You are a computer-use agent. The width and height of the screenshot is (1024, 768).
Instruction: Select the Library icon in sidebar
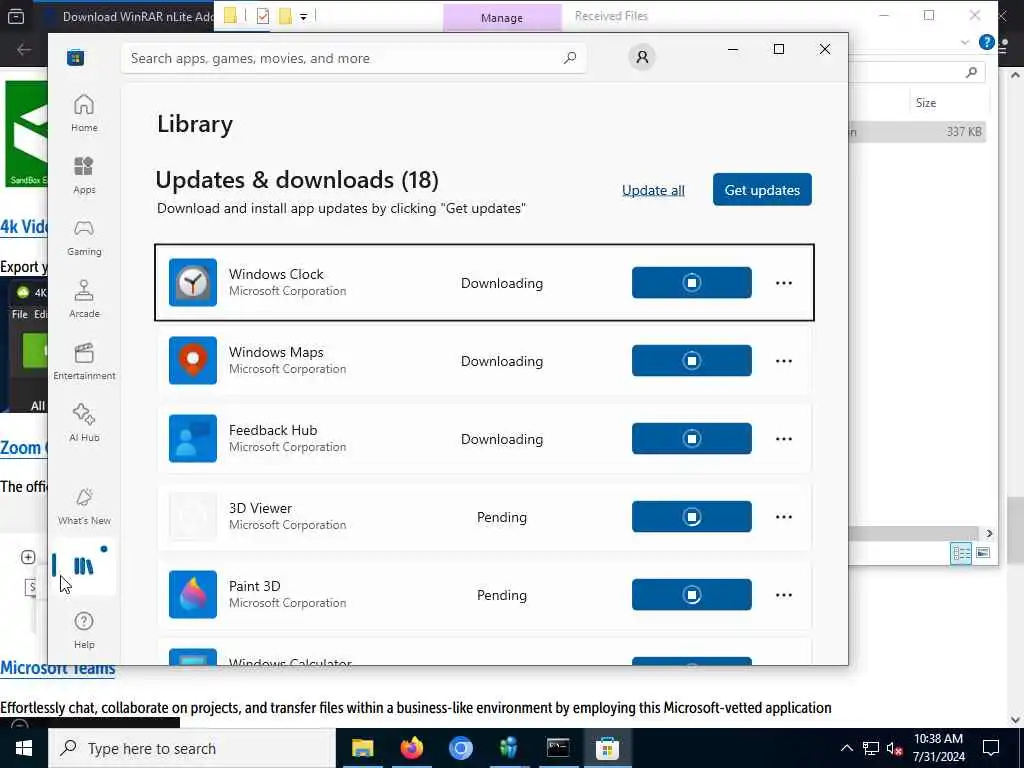pos(84,566)
